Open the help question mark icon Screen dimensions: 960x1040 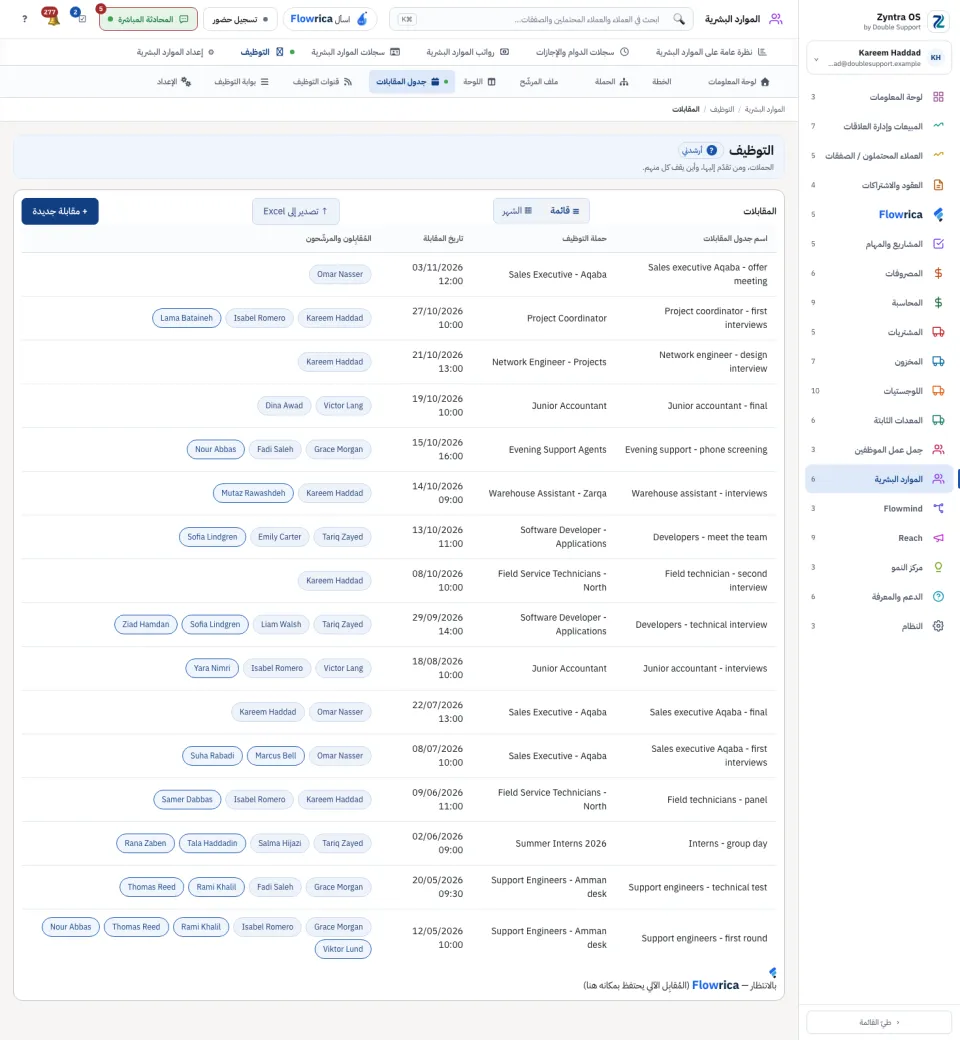(25, 19)
